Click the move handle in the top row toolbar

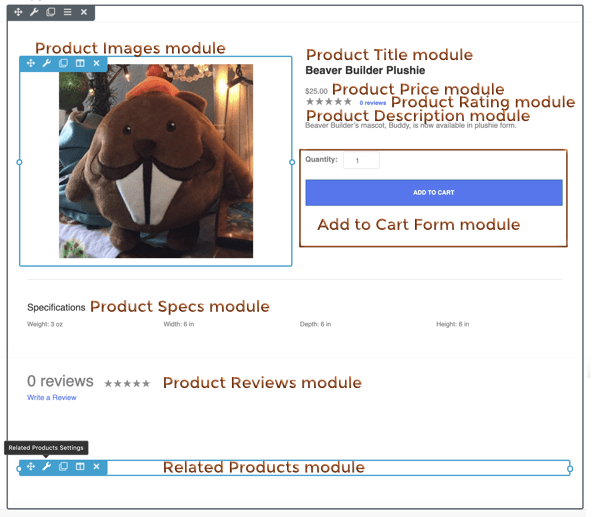click(x=19, y=12)
